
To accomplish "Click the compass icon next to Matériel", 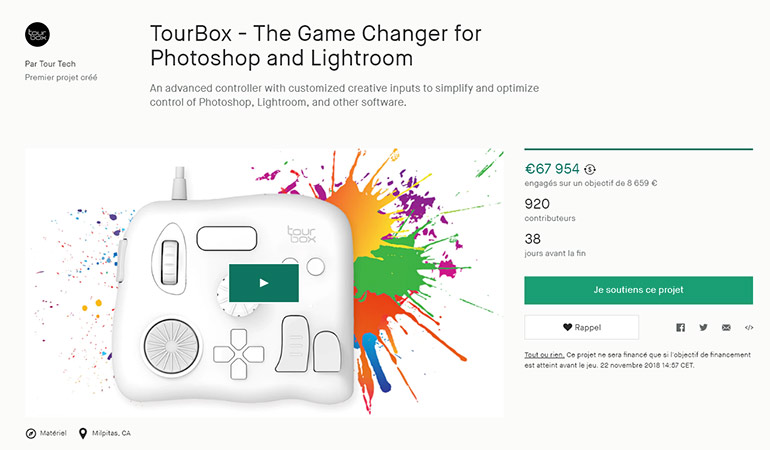I will (31, 433).
